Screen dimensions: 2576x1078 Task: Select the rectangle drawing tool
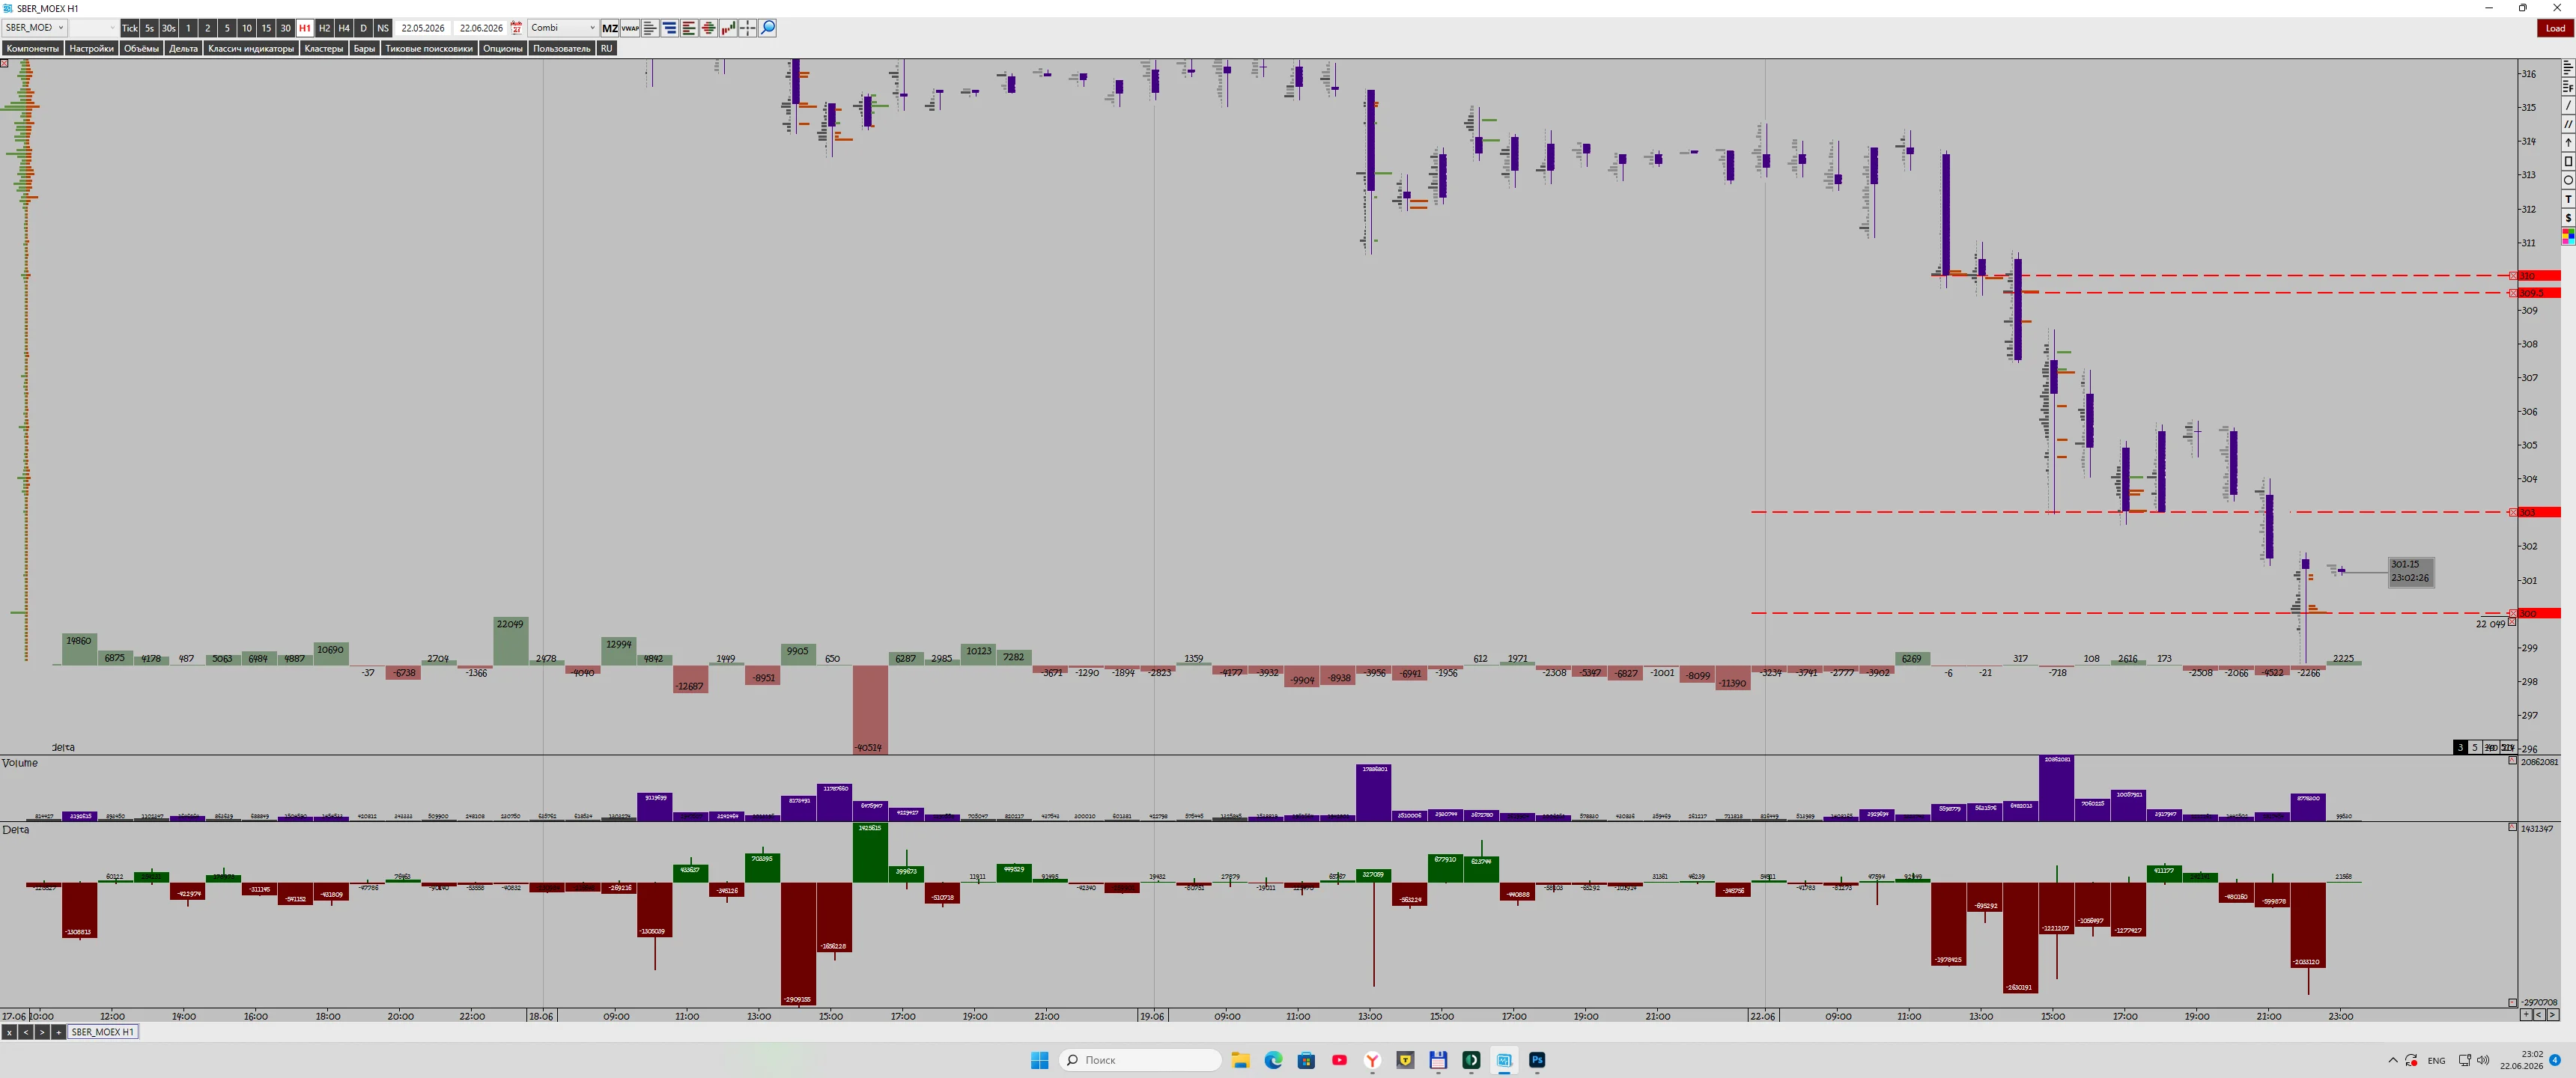tap(2568, 162)
